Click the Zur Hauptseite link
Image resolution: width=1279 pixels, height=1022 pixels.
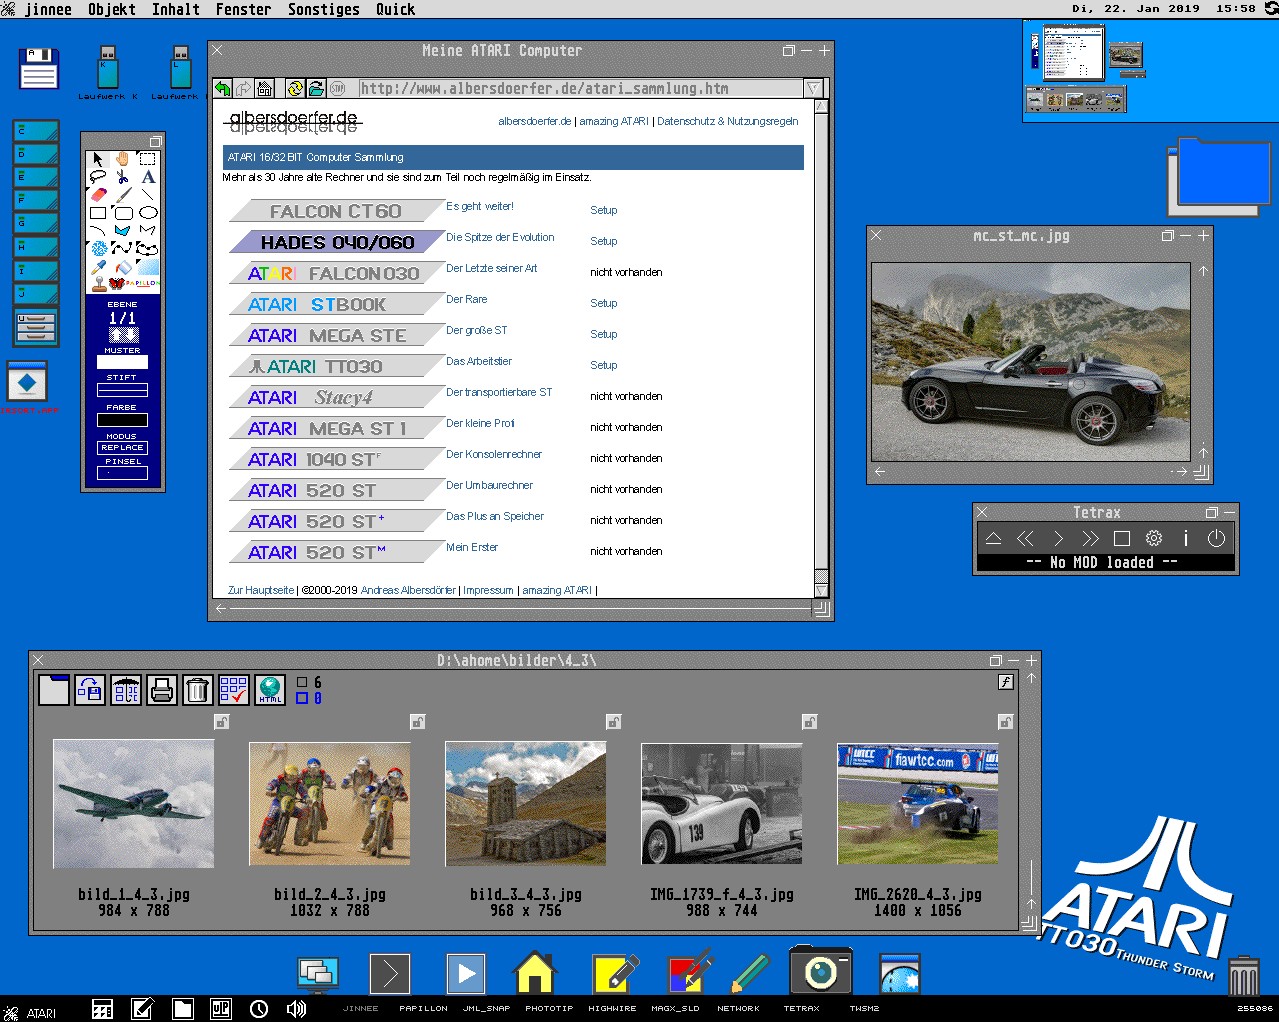261,590
